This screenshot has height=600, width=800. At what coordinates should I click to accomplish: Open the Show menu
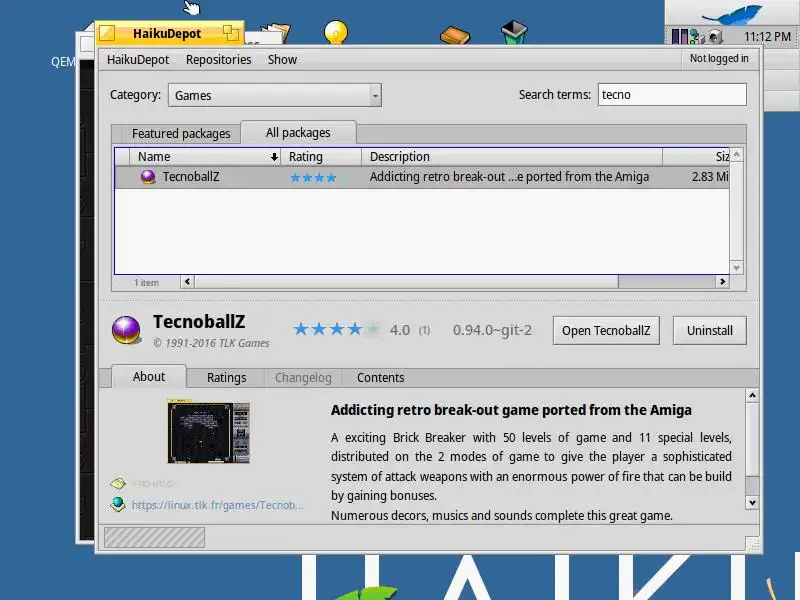282,60
